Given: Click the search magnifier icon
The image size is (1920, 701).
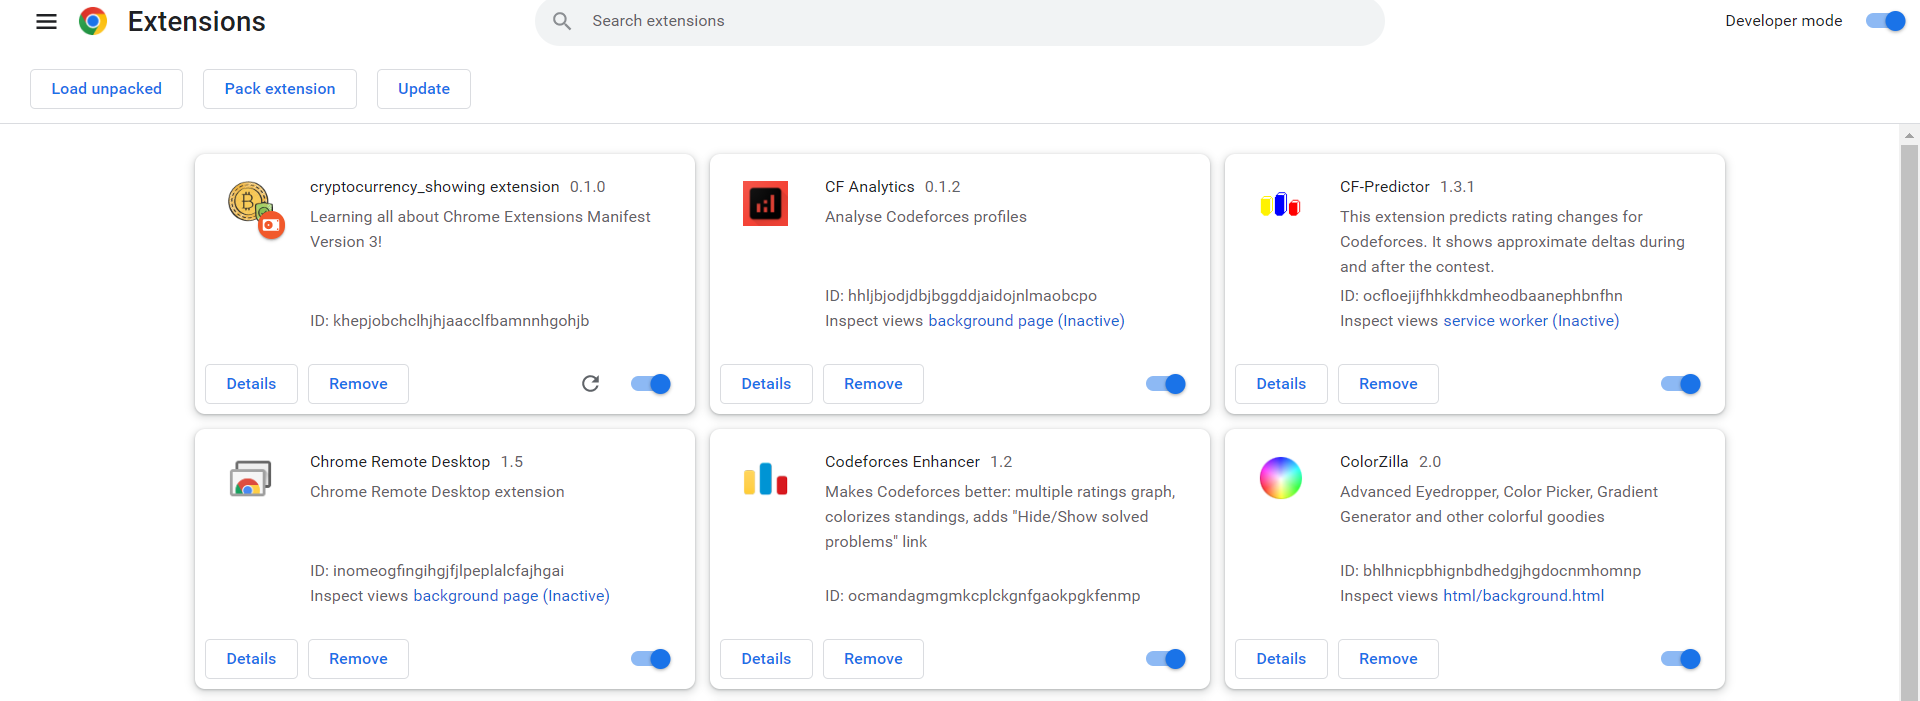Looking at the screenshot, I should click(x=562, y=21).
